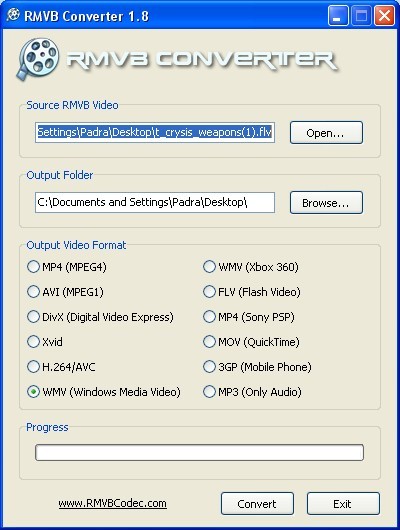Maximize the RMVB Converter window
Screen dimensions: 400x530
point(361,16)
